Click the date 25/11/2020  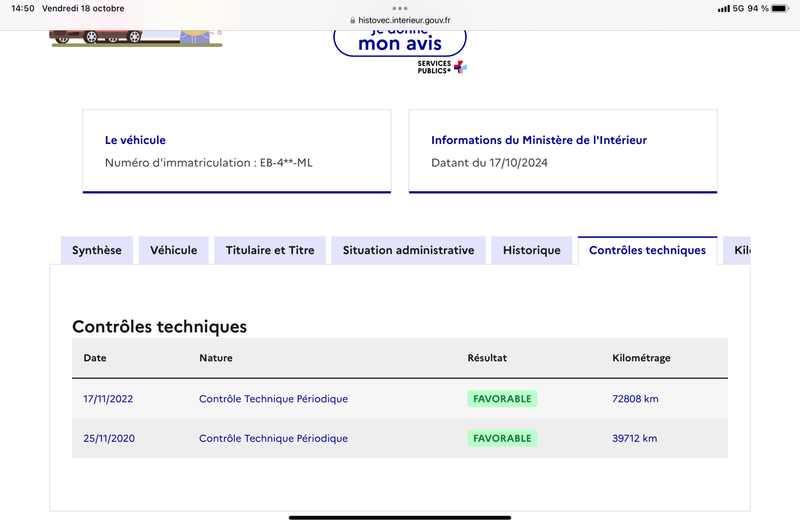[x=109, y=438]
